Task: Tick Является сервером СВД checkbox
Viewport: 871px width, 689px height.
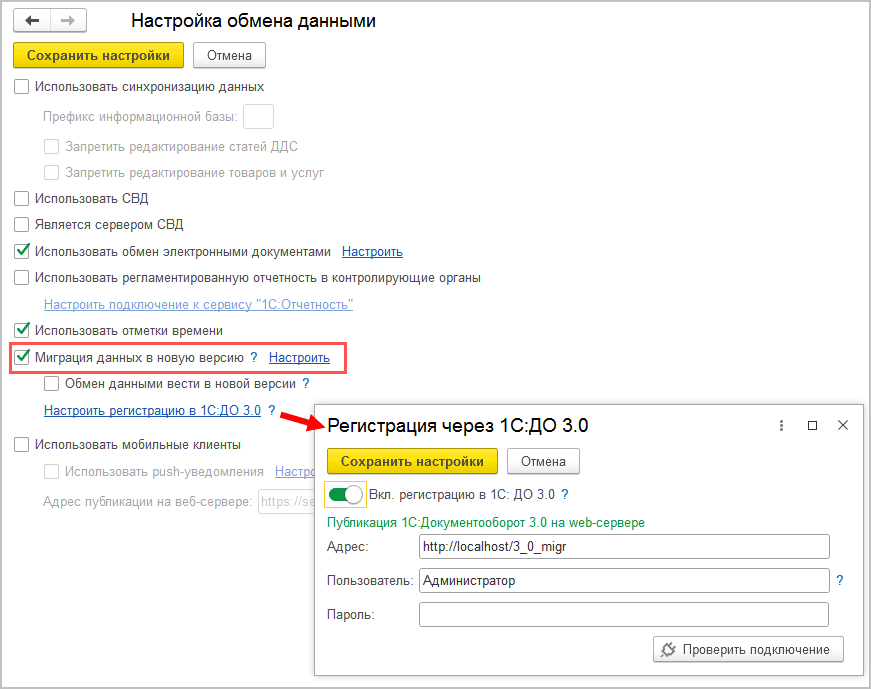Action: (x=22, y=224)
